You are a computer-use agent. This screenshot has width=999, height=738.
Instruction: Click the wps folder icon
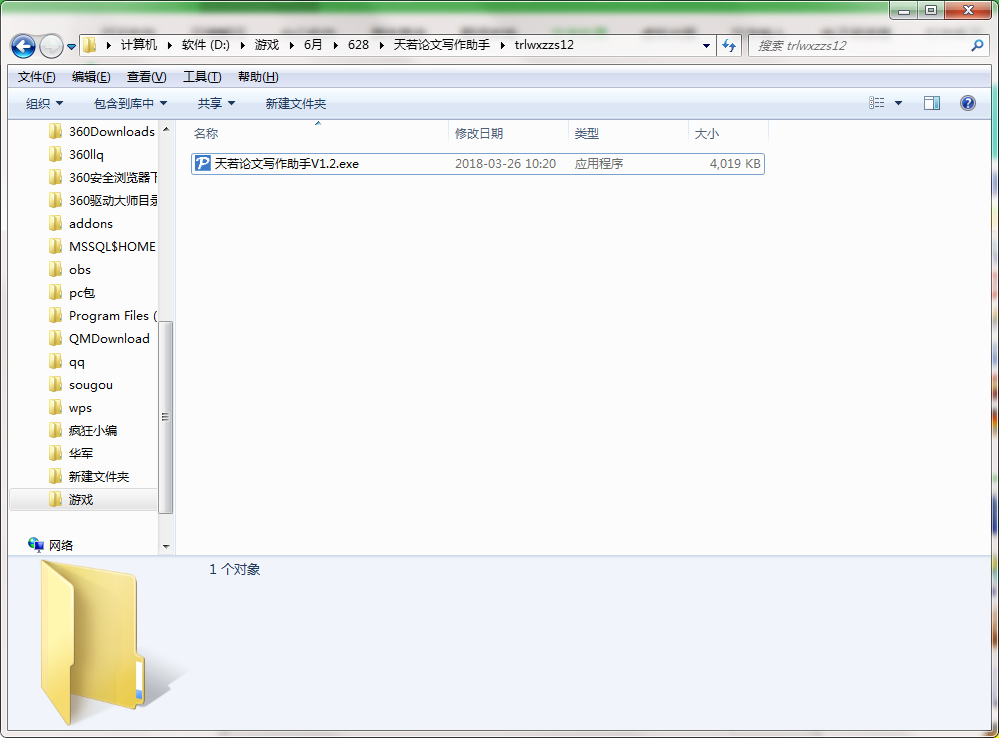tap(55, 408)
